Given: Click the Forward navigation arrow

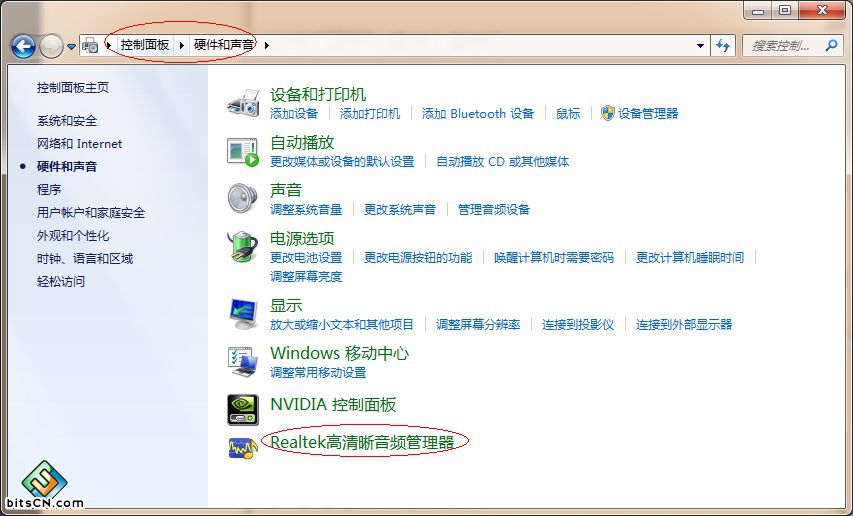Looking at the screenshot, I should click(51, 46).
